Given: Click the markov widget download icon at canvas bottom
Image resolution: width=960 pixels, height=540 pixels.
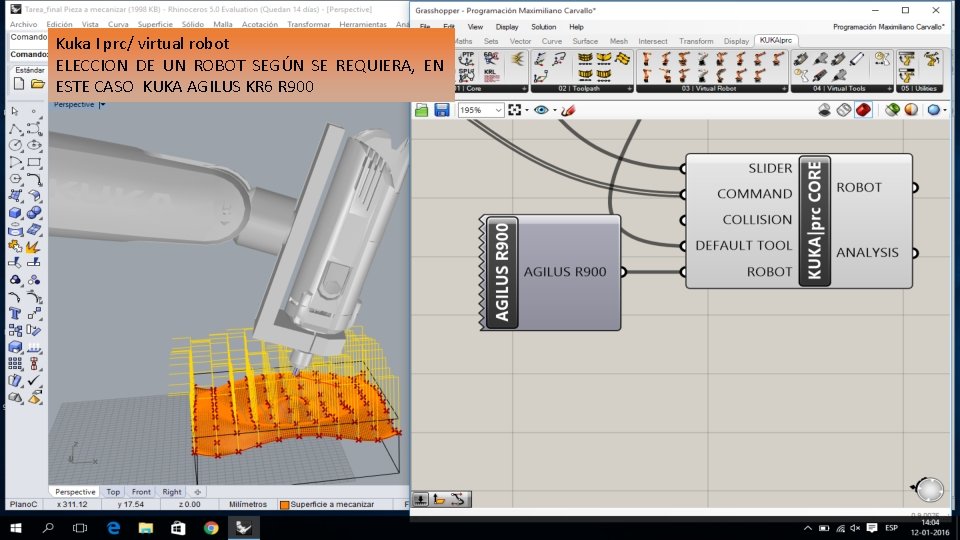Looking at the screenshot, I should pos(420,500).
